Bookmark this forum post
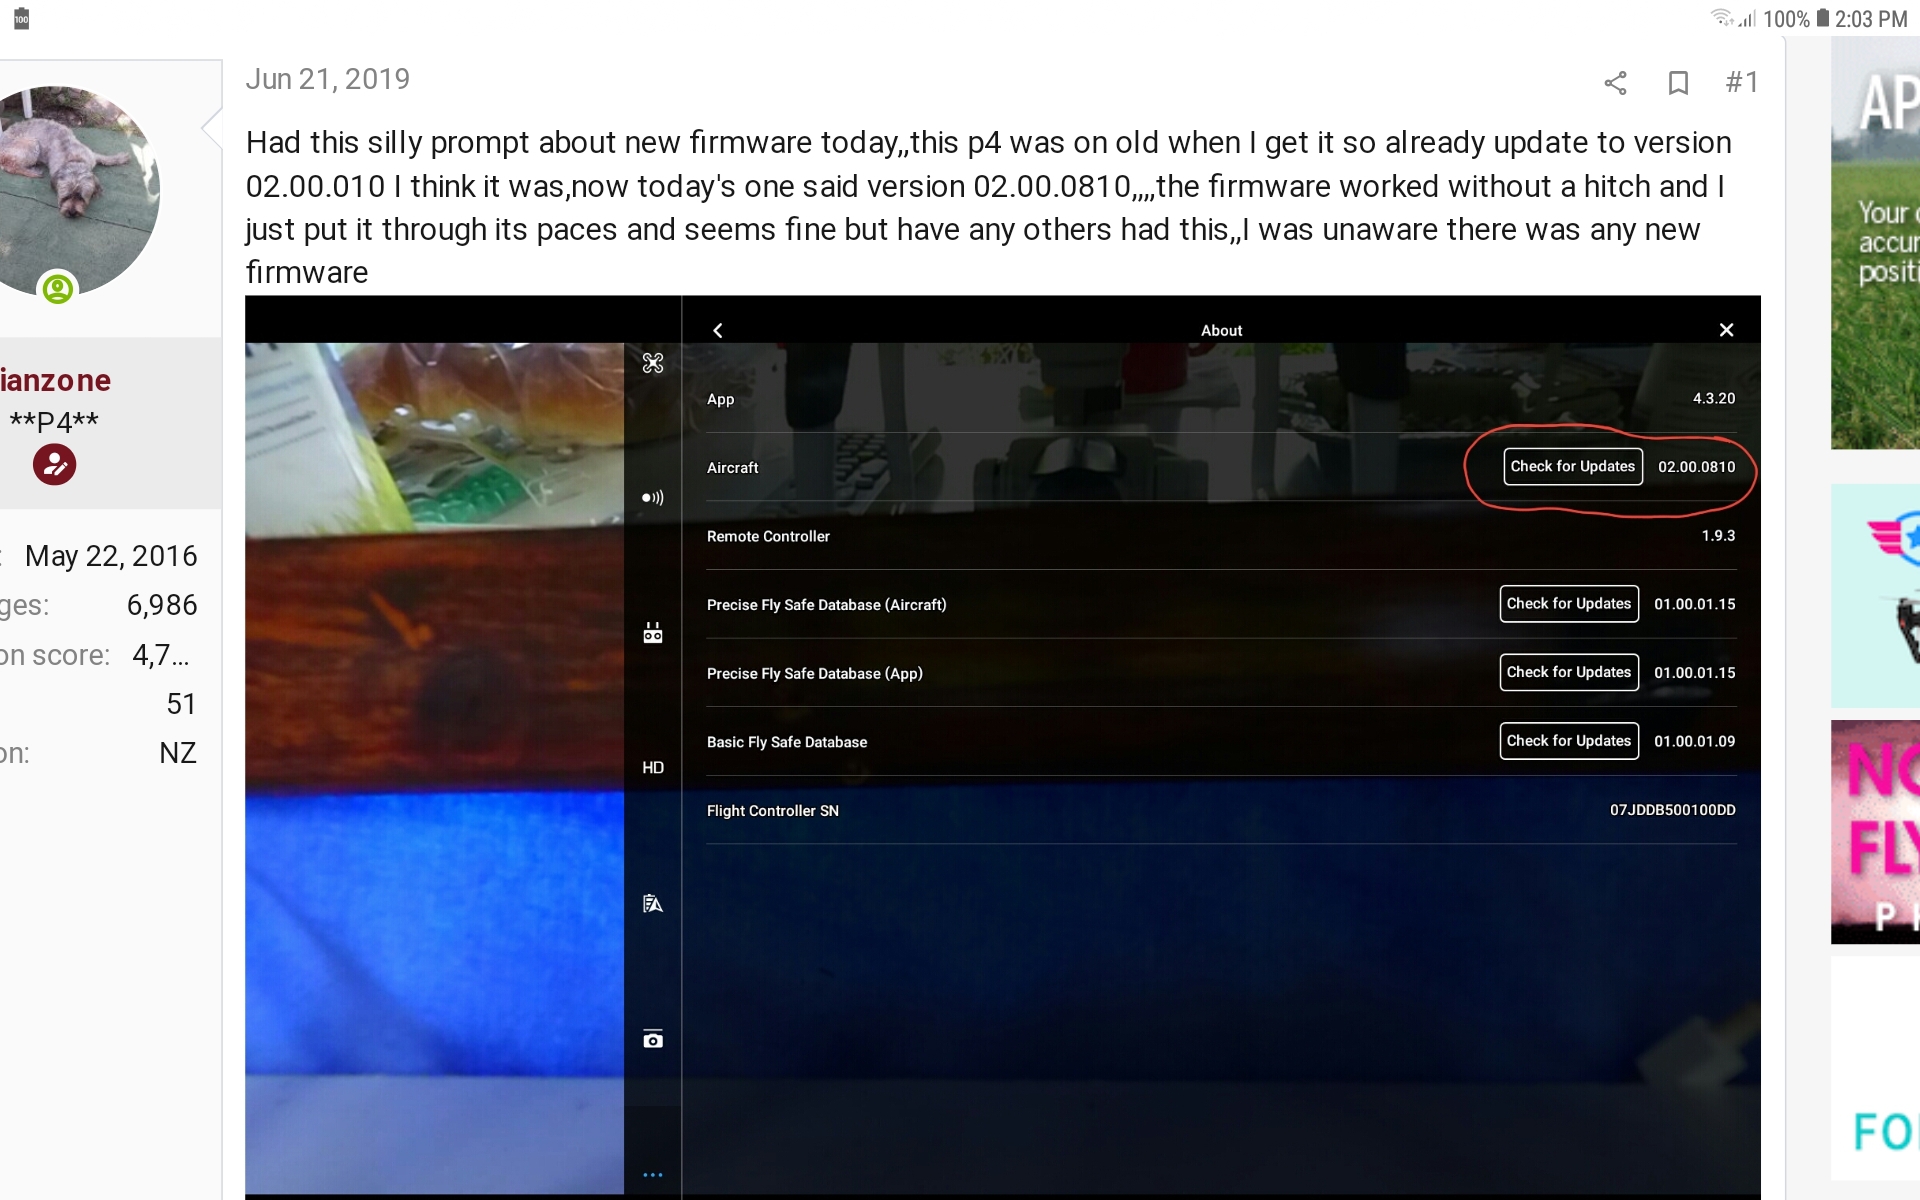 point(1678,82)
